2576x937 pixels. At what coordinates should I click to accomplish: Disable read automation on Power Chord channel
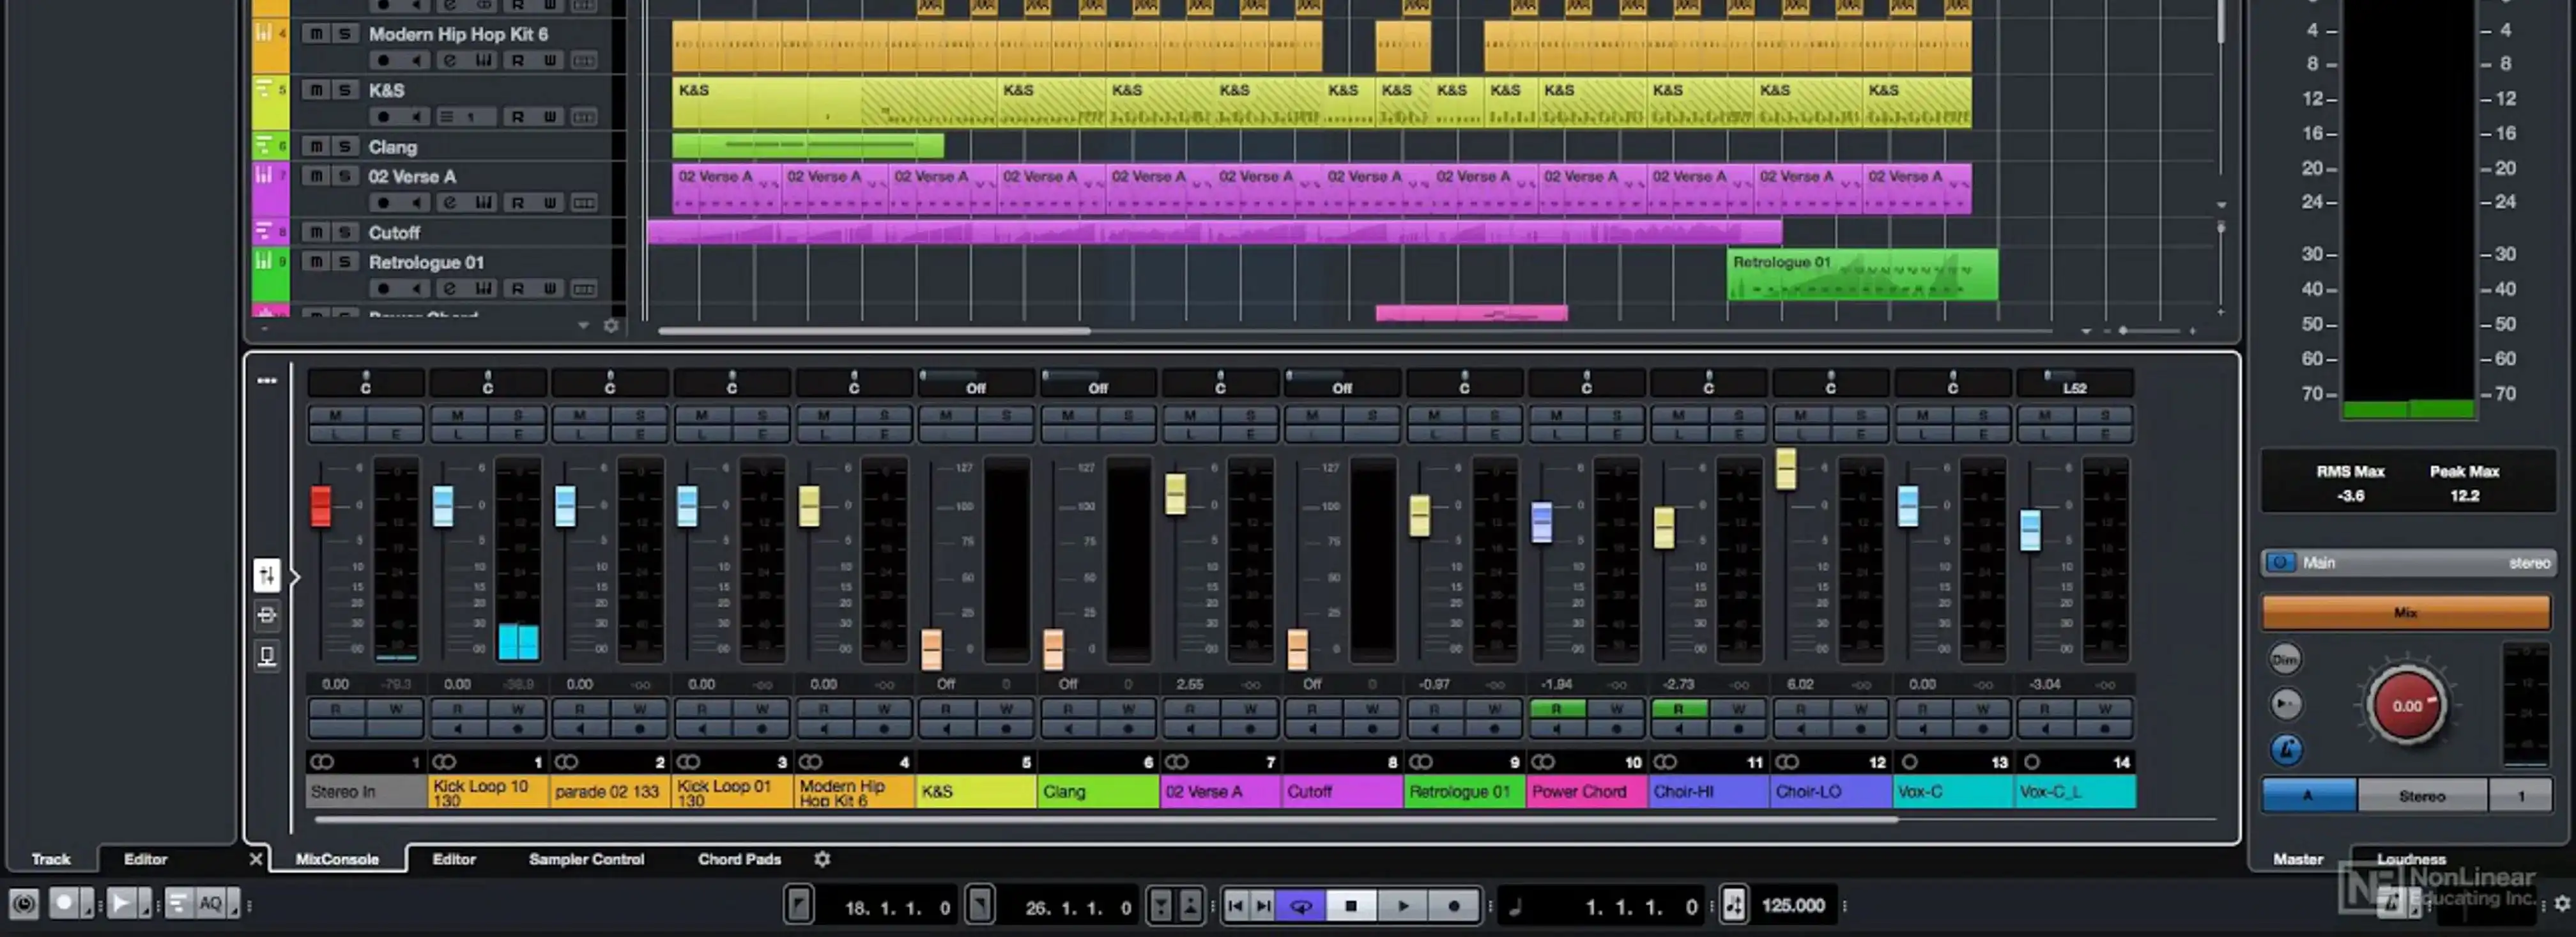pos(1556,709)
